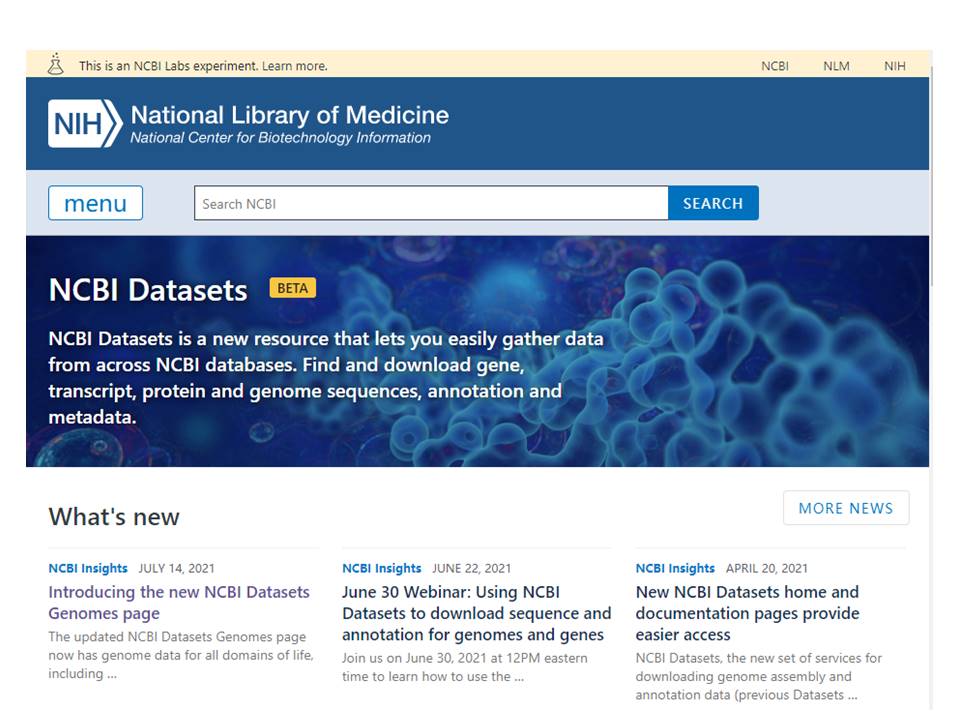Viewport: 960px width, 720px height.
Task: Click NCBI Insights label dated July 14, 2021
Action: (x=88, y=568)
